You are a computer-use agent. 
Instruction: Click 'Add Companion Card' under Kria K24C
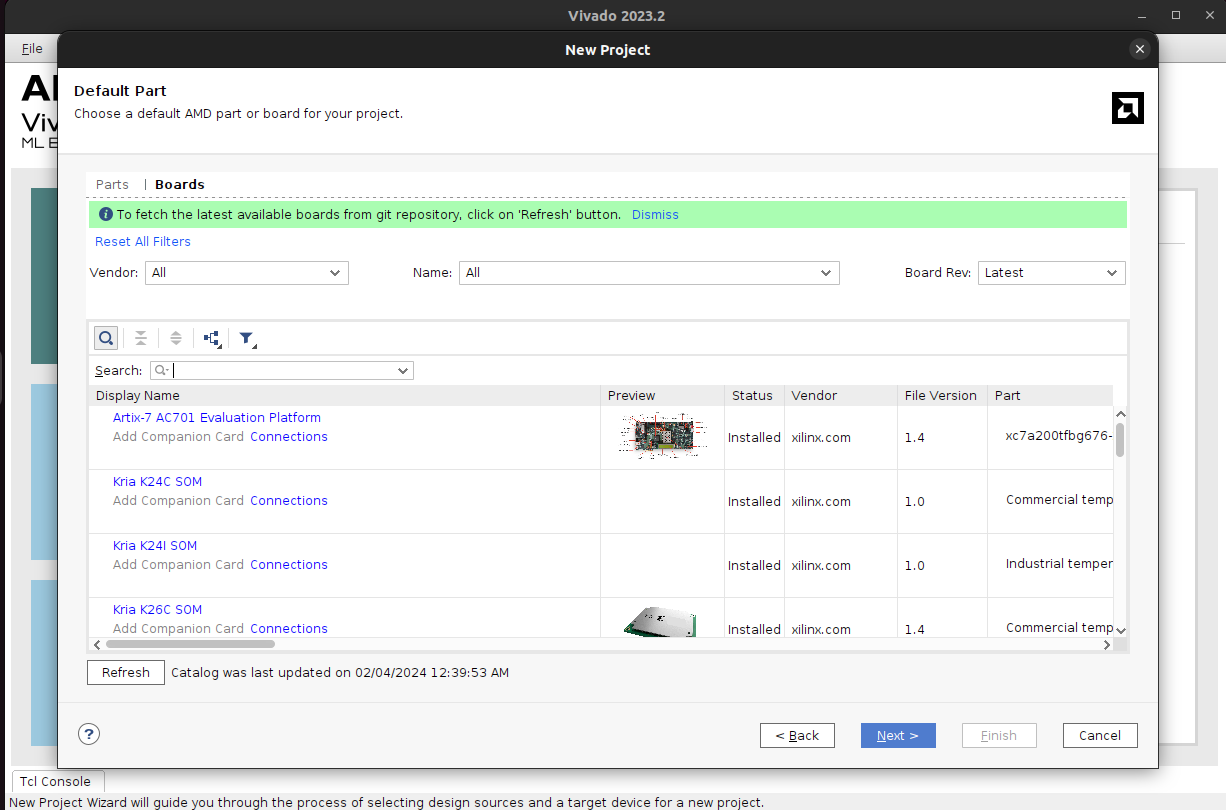coord(178,500)
